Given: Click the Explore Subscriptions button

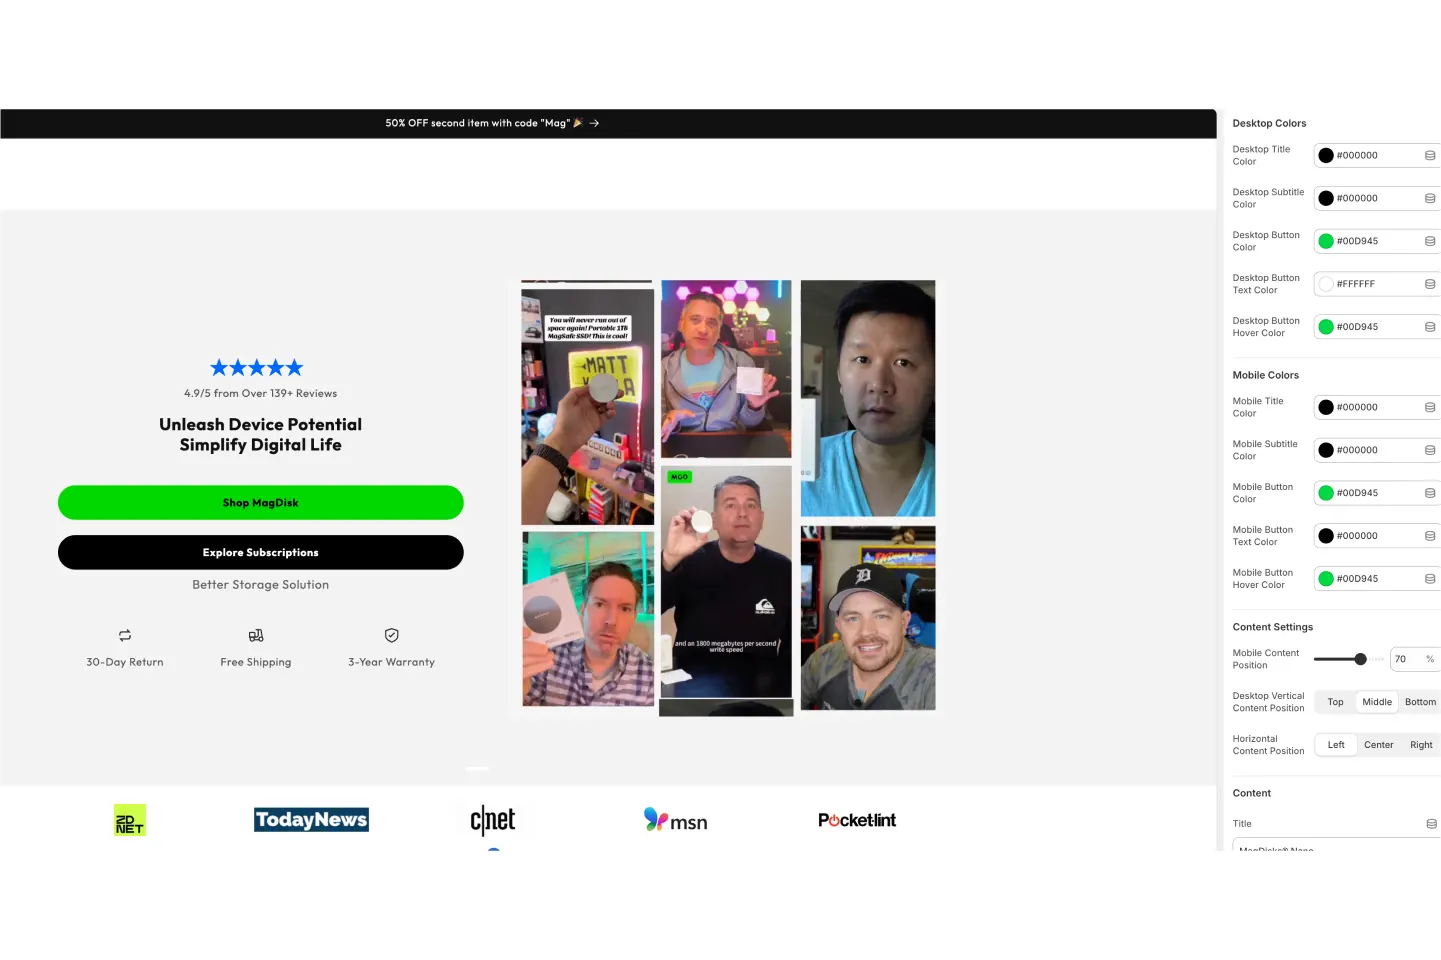Looking at the screenshot, I should click(x=261, y=553).
